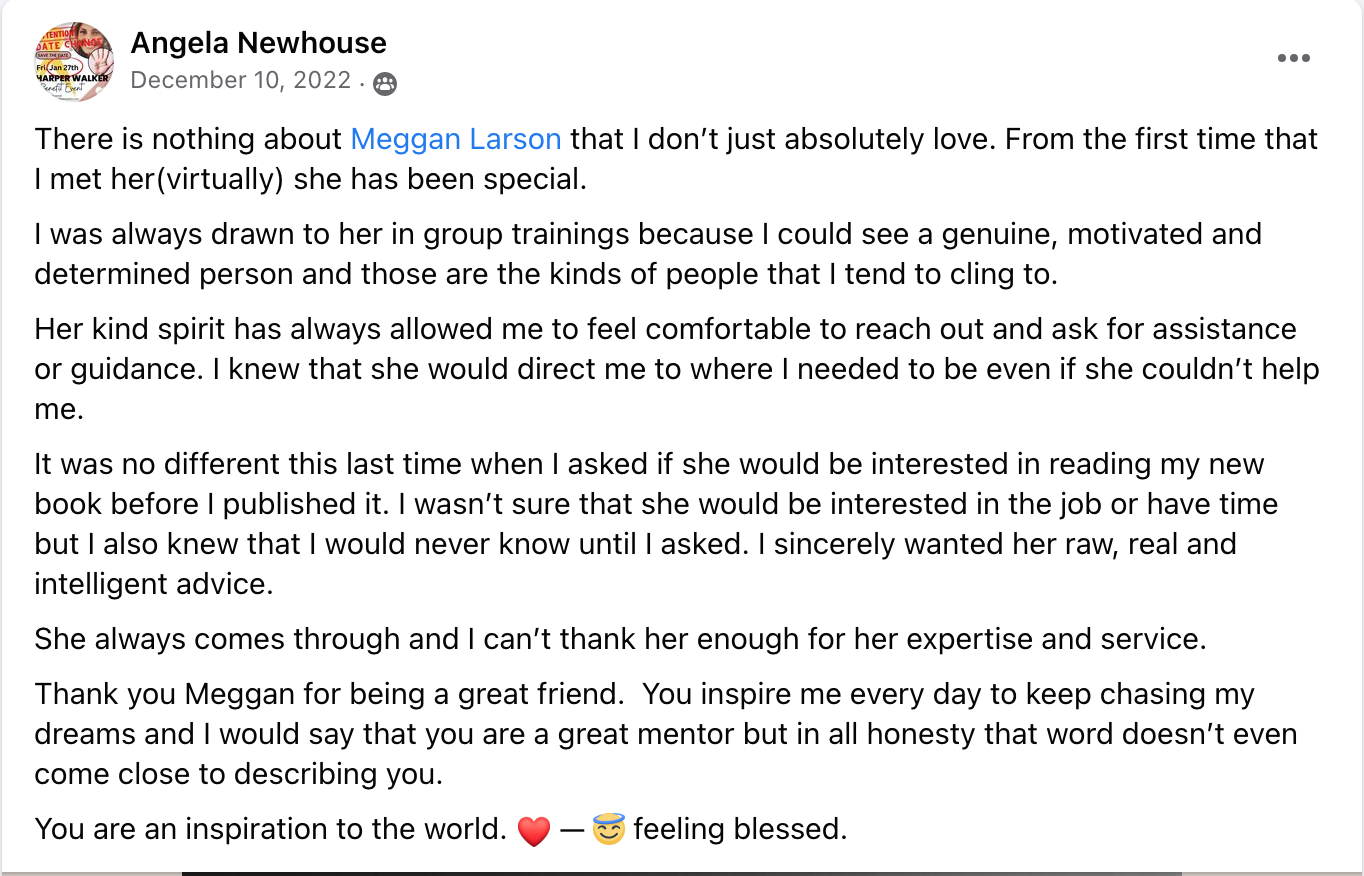Click the words "intelligent advice." in the post
Screen dimensions: 1364x876
154,584
